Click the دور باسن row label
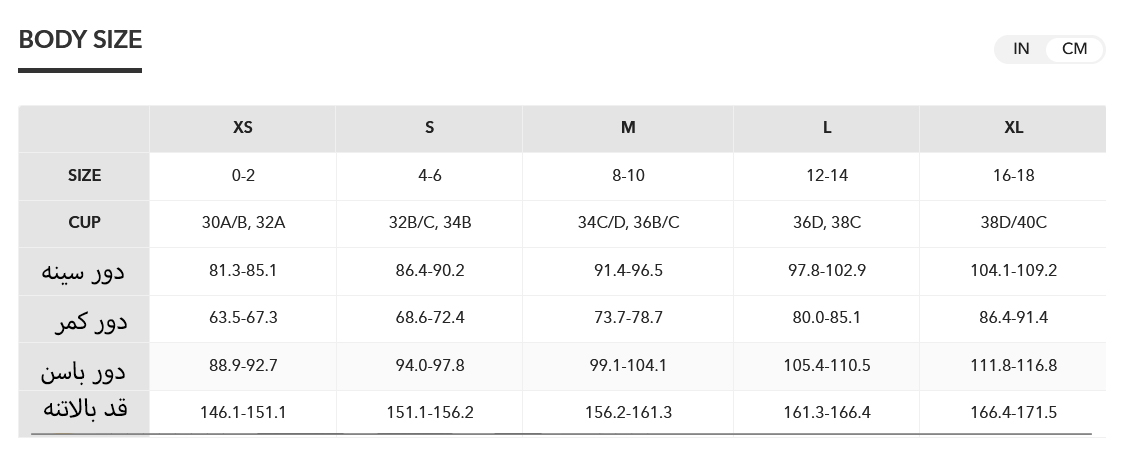Viewport: 1124px width, 454px height. pos(83,371)
